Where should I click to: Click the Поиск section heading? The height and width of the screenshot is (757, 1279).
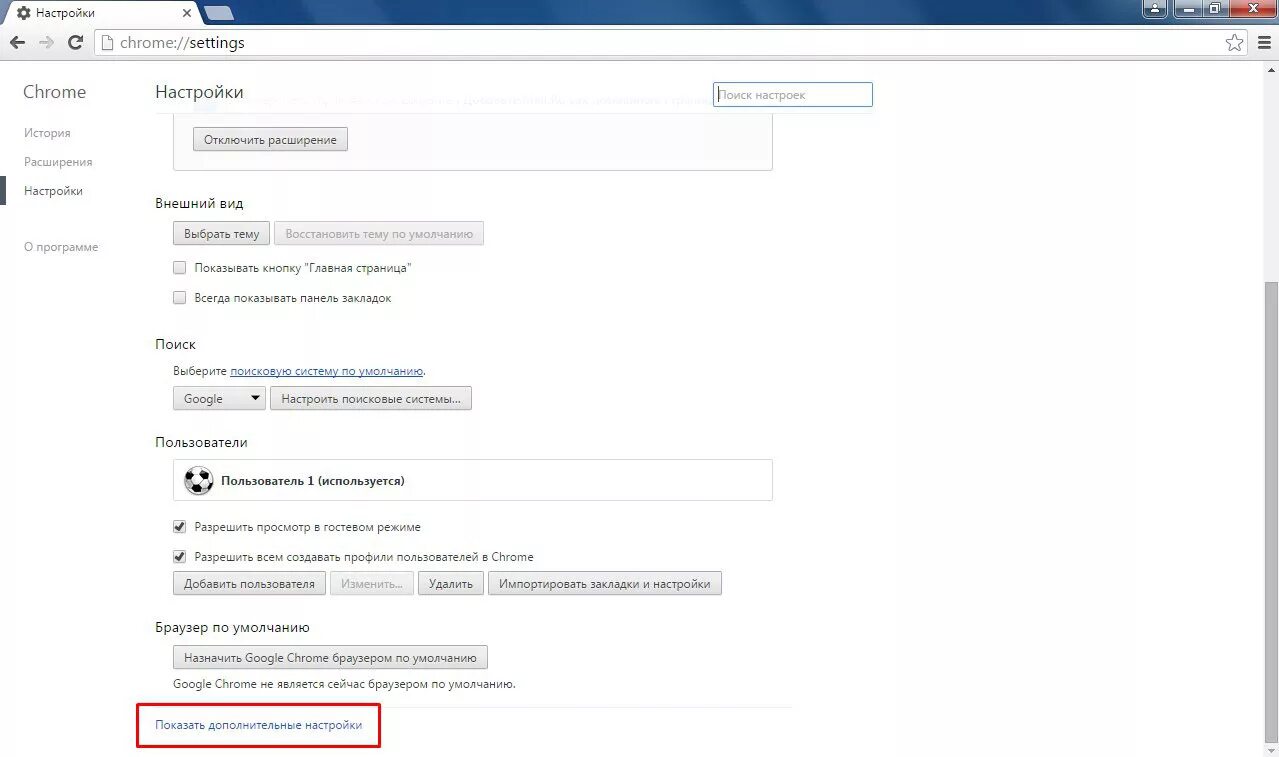tap(176, 344)
